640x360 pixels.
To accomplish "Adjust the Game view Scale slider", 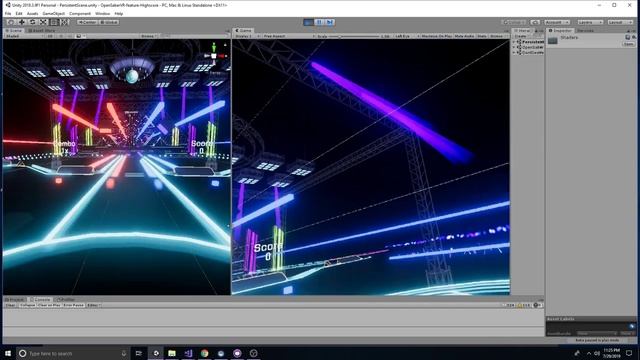I will coord(354,36).
